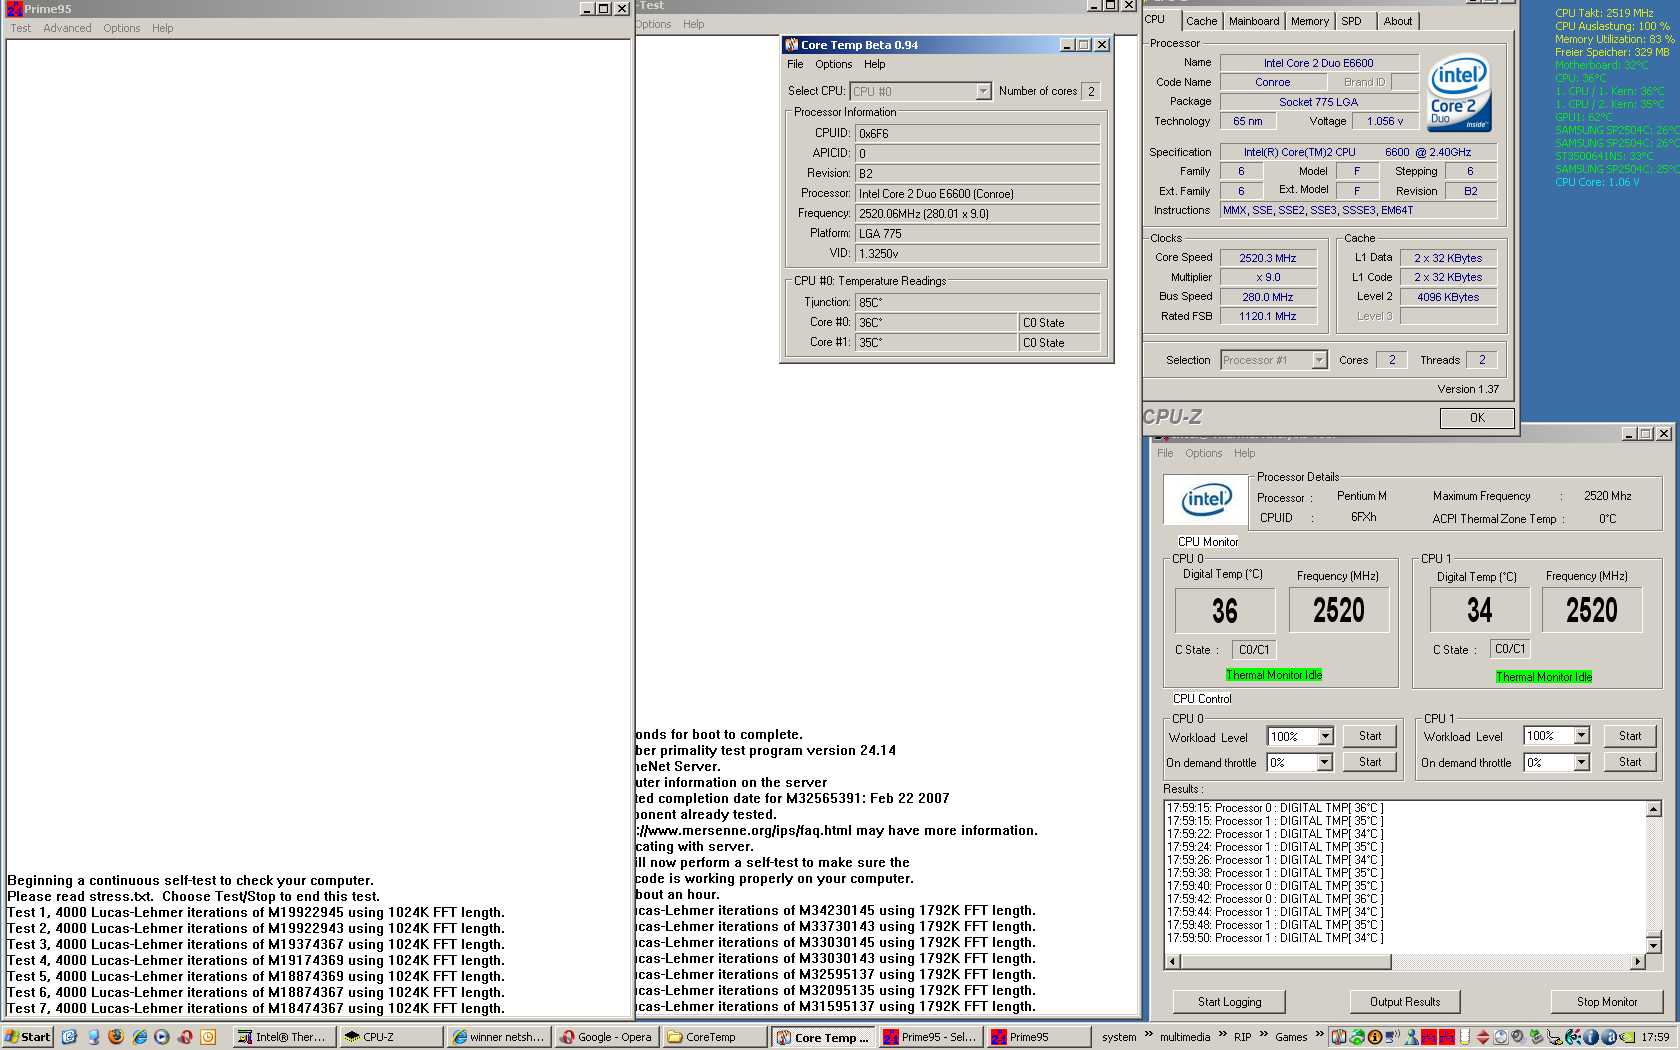The image size is (1680, 1050).
Task: Expand the multimedia toolbar chevron
Action: (1222, 1035)
